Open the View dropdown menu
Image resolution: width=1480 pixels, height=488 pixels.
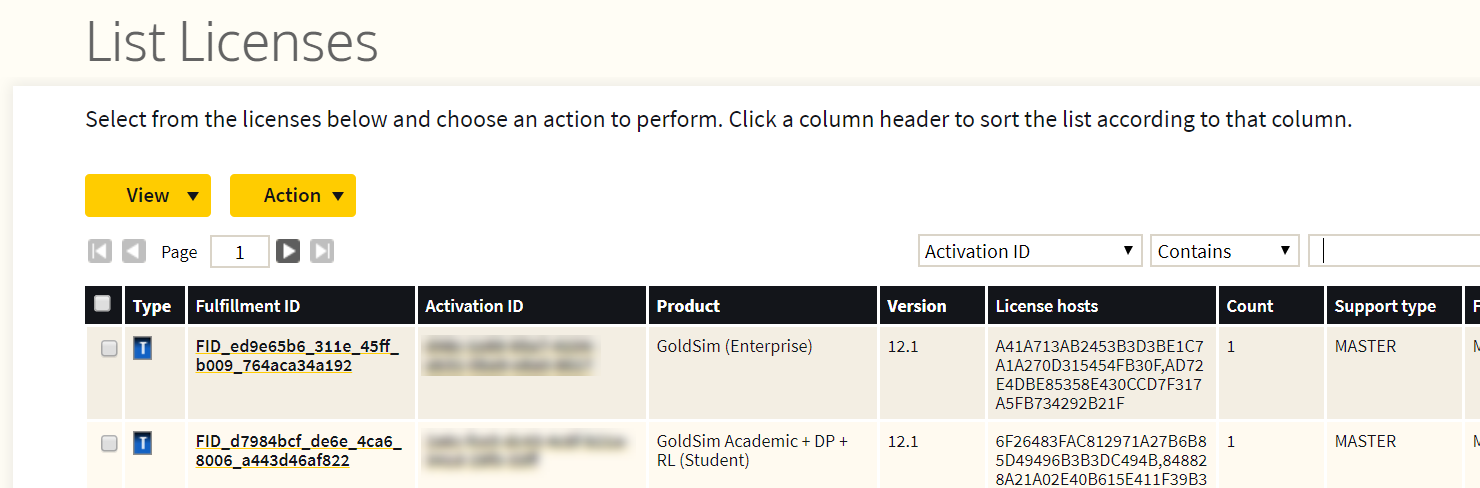(148, 195)
